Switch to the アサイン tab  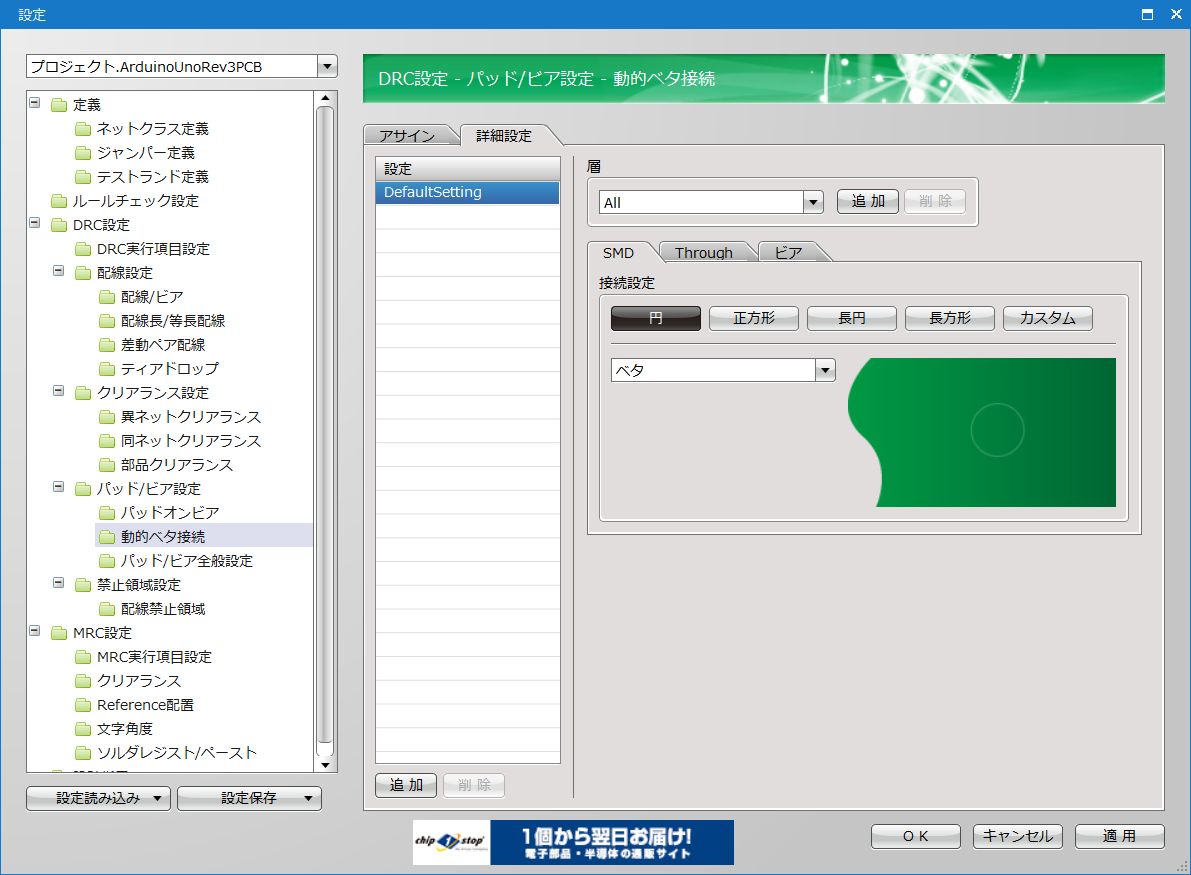407,136
